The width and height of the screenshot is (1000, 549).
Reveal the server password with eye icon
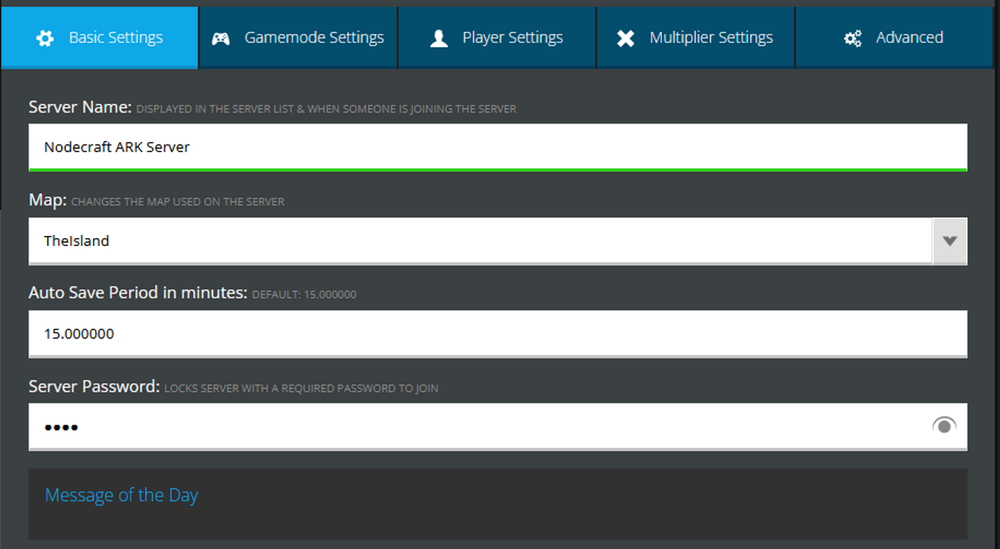[x=944, y=426]
